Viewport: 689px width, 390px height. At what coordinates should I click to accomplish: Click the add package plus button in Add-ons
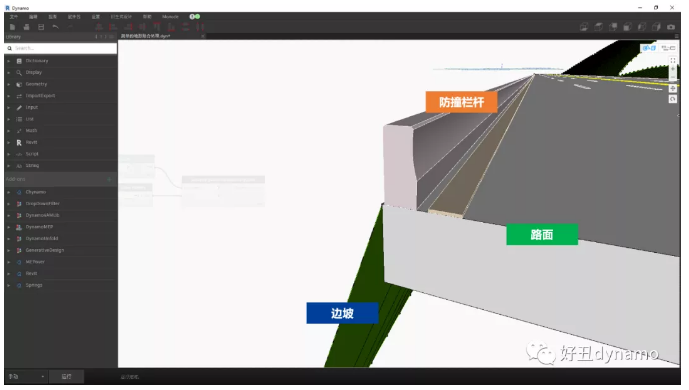tap(109, 179)
